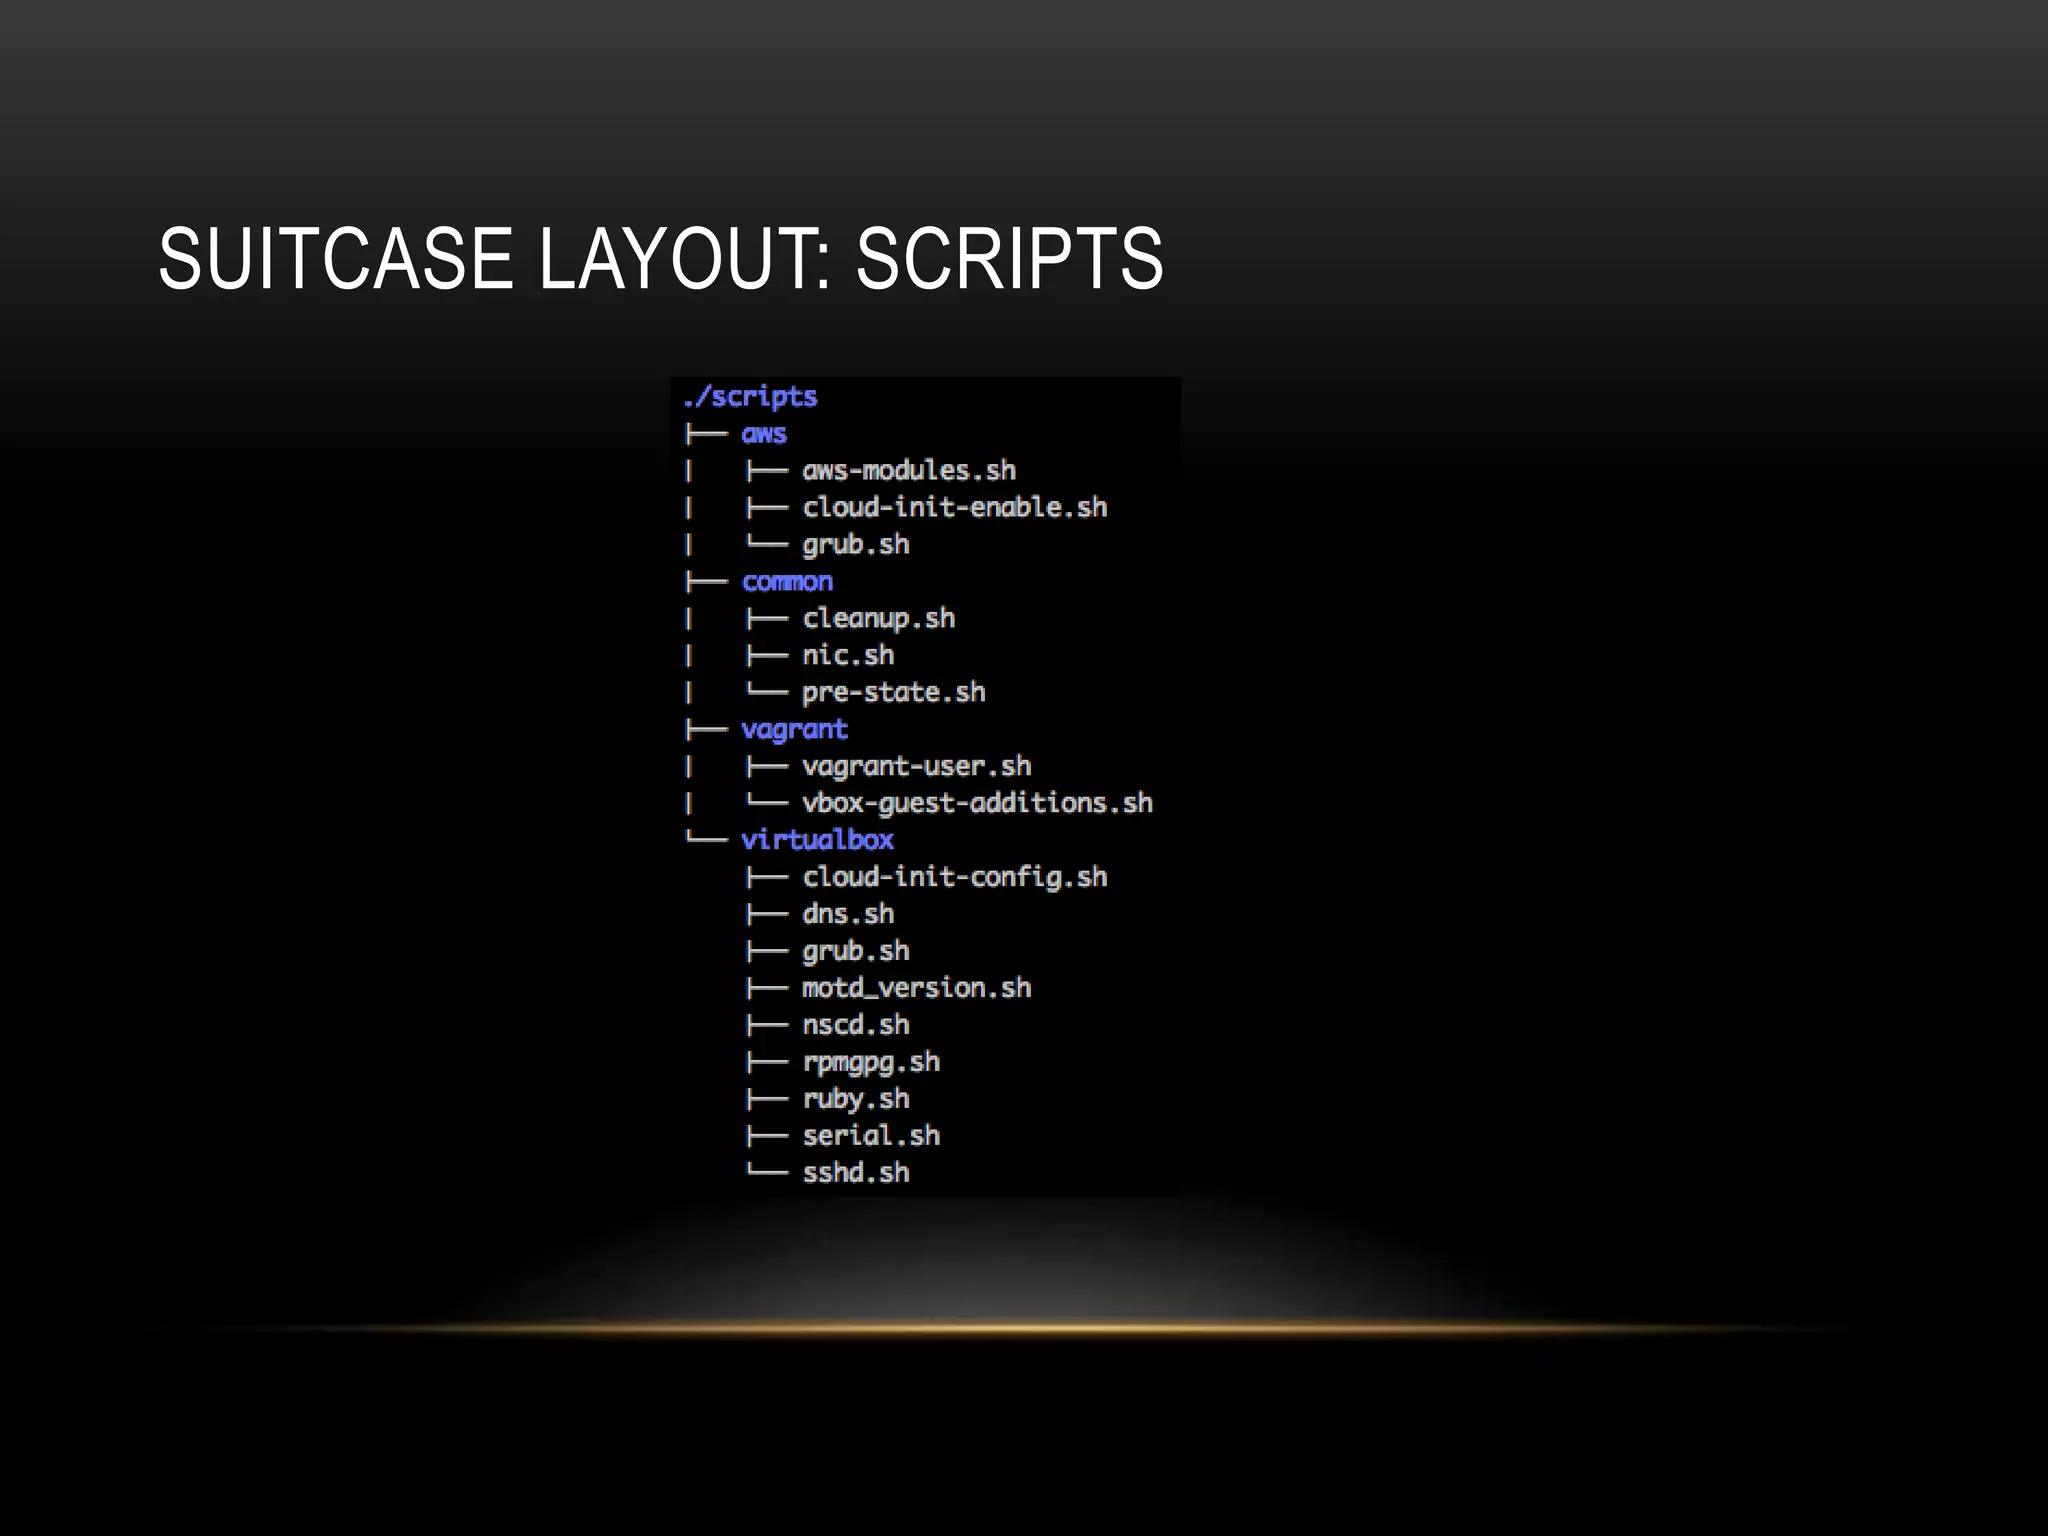
Task: Click the vagrant-user.sh file entry
Action: 917,766
